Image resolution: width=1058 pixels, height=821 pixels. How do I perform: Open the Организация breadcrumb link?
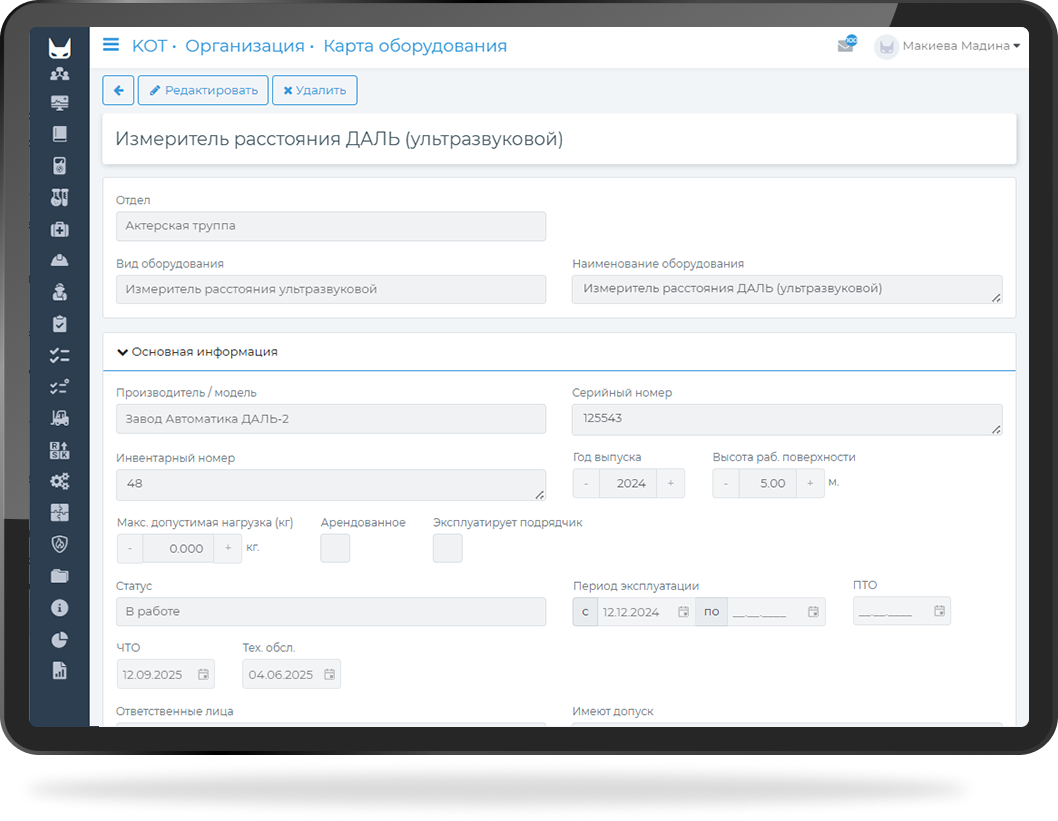[x=245, y=46]
